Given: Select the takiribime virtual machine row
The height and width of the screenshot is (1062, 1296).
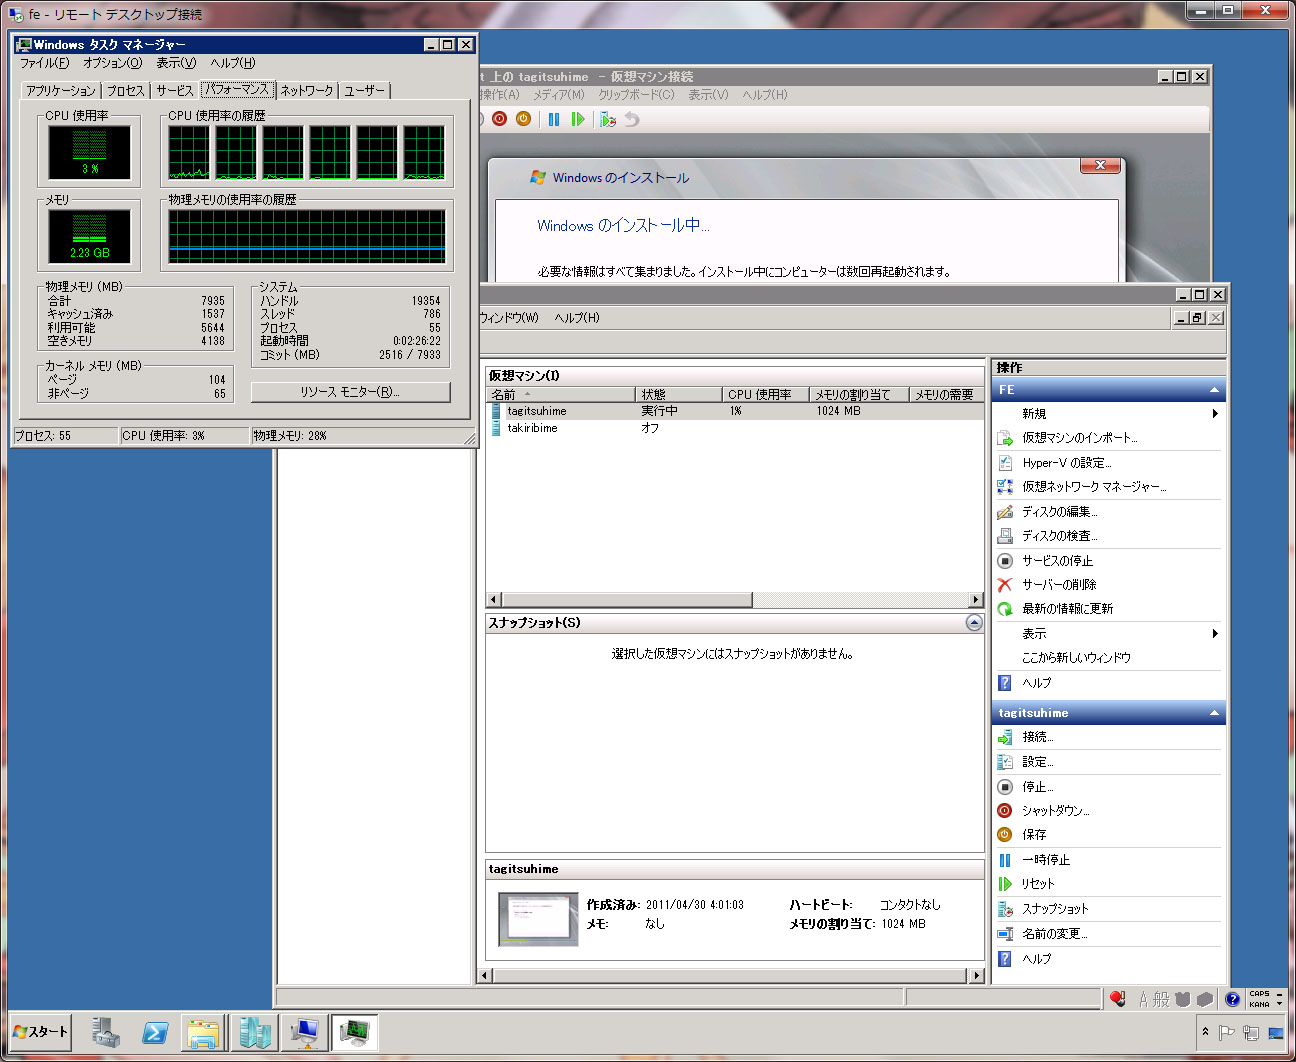Looking at the screenshot, I should pyautogui.click(x=532, y=428).
